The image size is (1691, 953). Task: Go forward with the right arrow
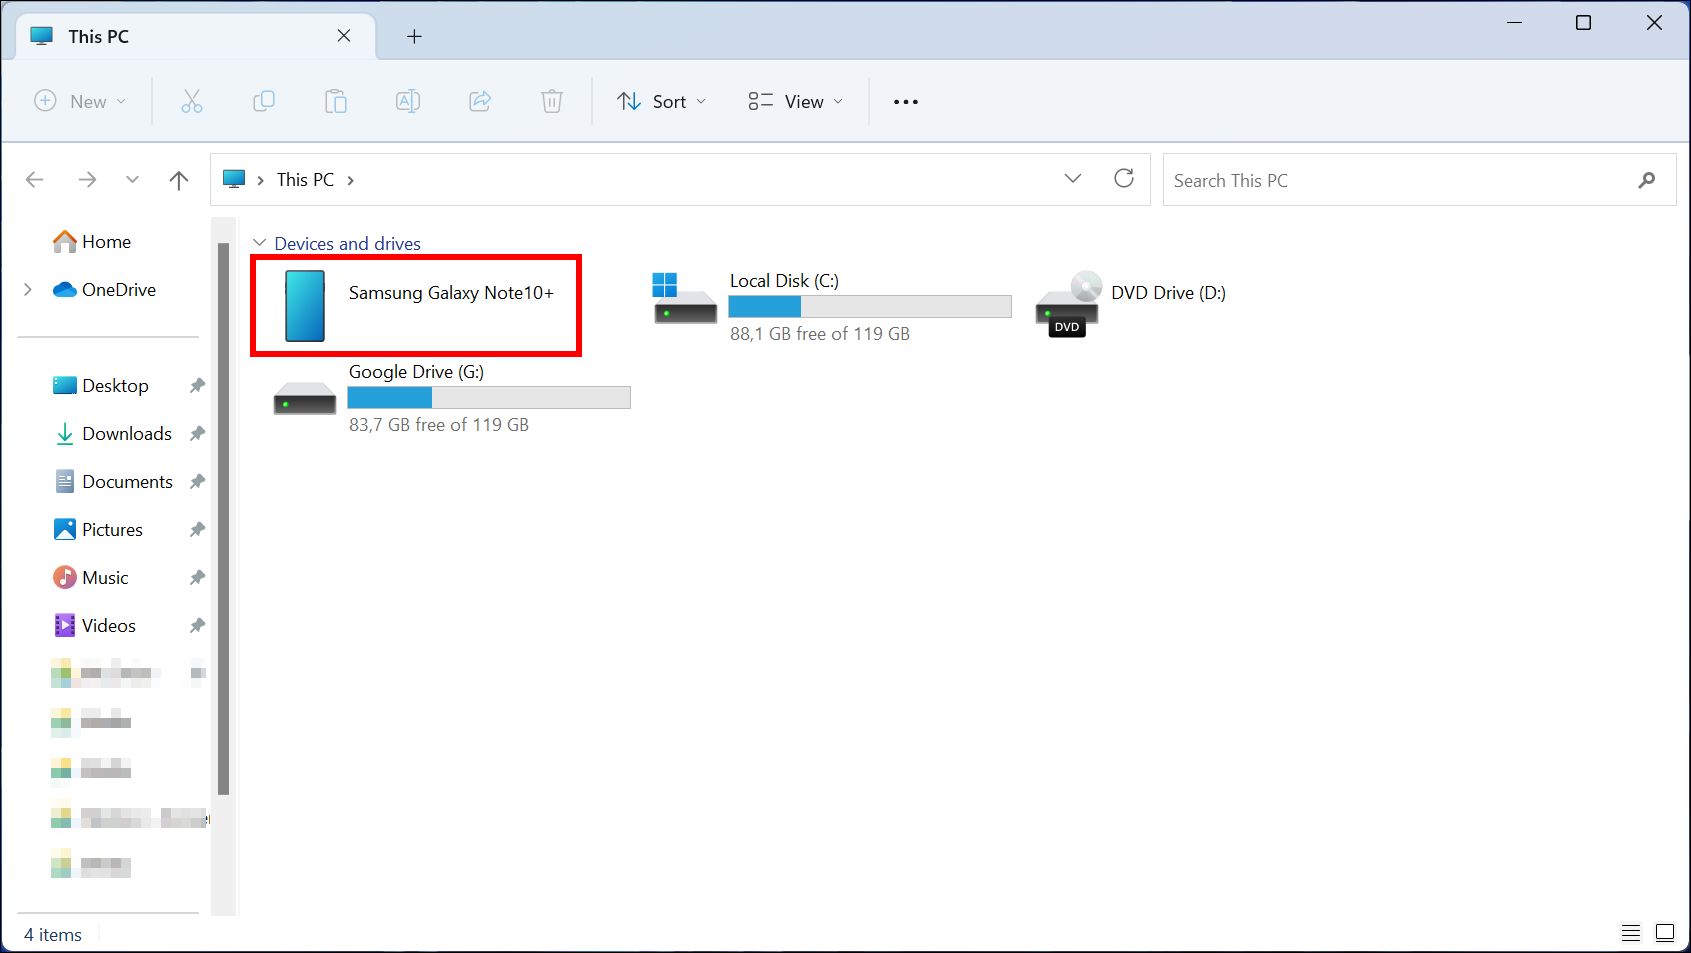(87, 180)
